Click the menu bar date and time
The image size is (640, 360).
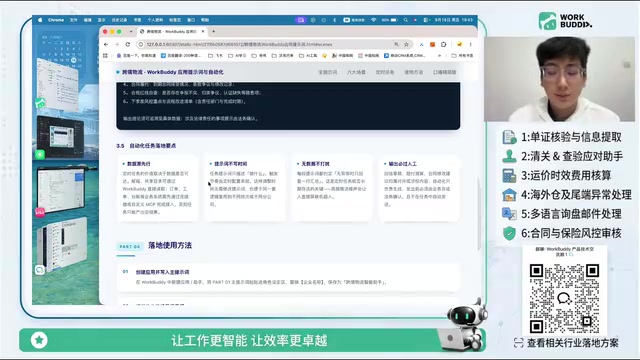coord(453,20)
